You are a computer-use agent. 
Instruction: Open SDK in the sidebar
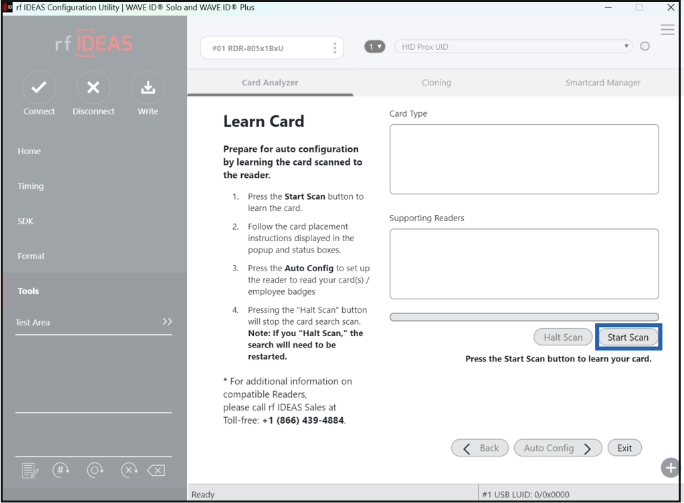coord(25,221)
